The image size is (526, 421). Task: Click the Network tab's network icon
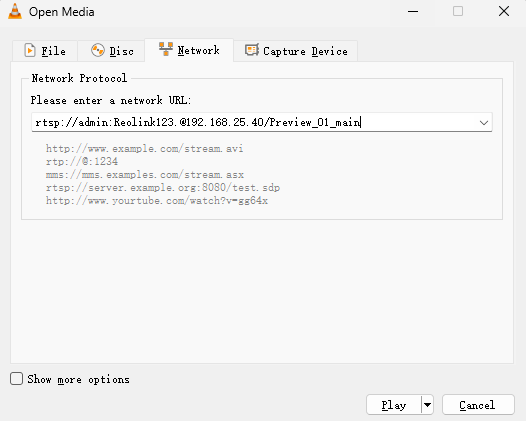pyautogui.click(x=166, y=49)
